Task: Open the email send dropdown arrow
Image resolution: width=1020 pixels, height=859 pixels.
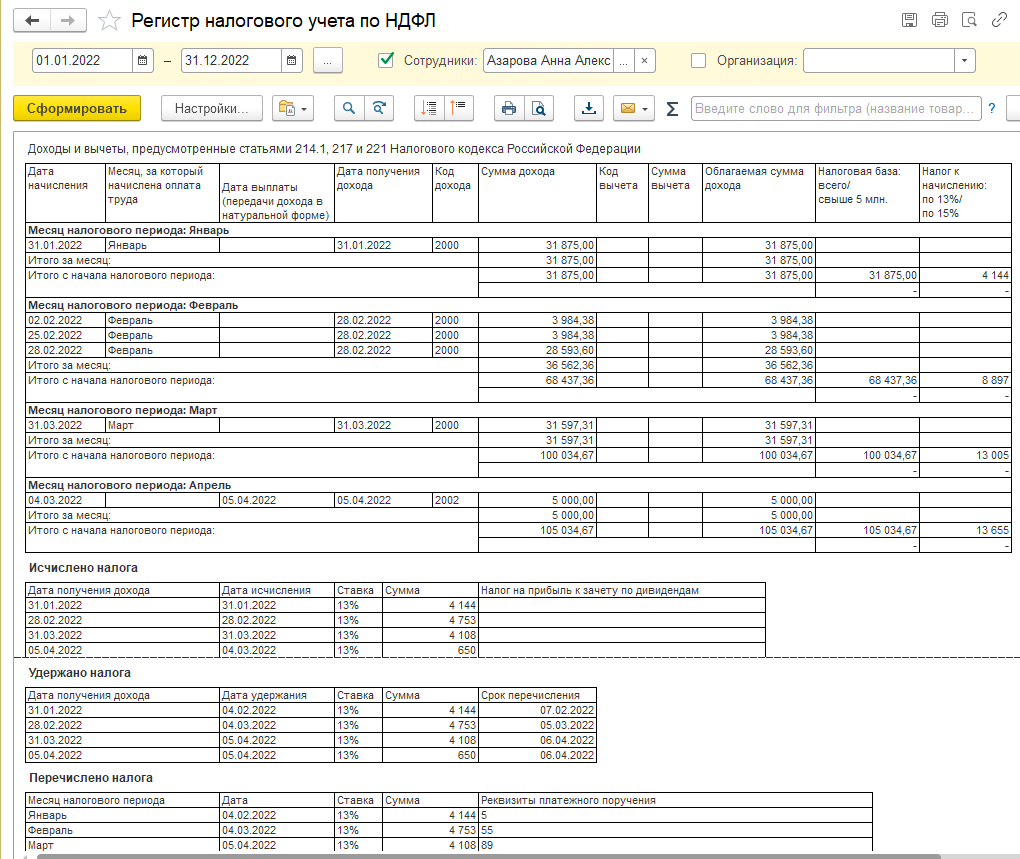Action: pos(645,109)
